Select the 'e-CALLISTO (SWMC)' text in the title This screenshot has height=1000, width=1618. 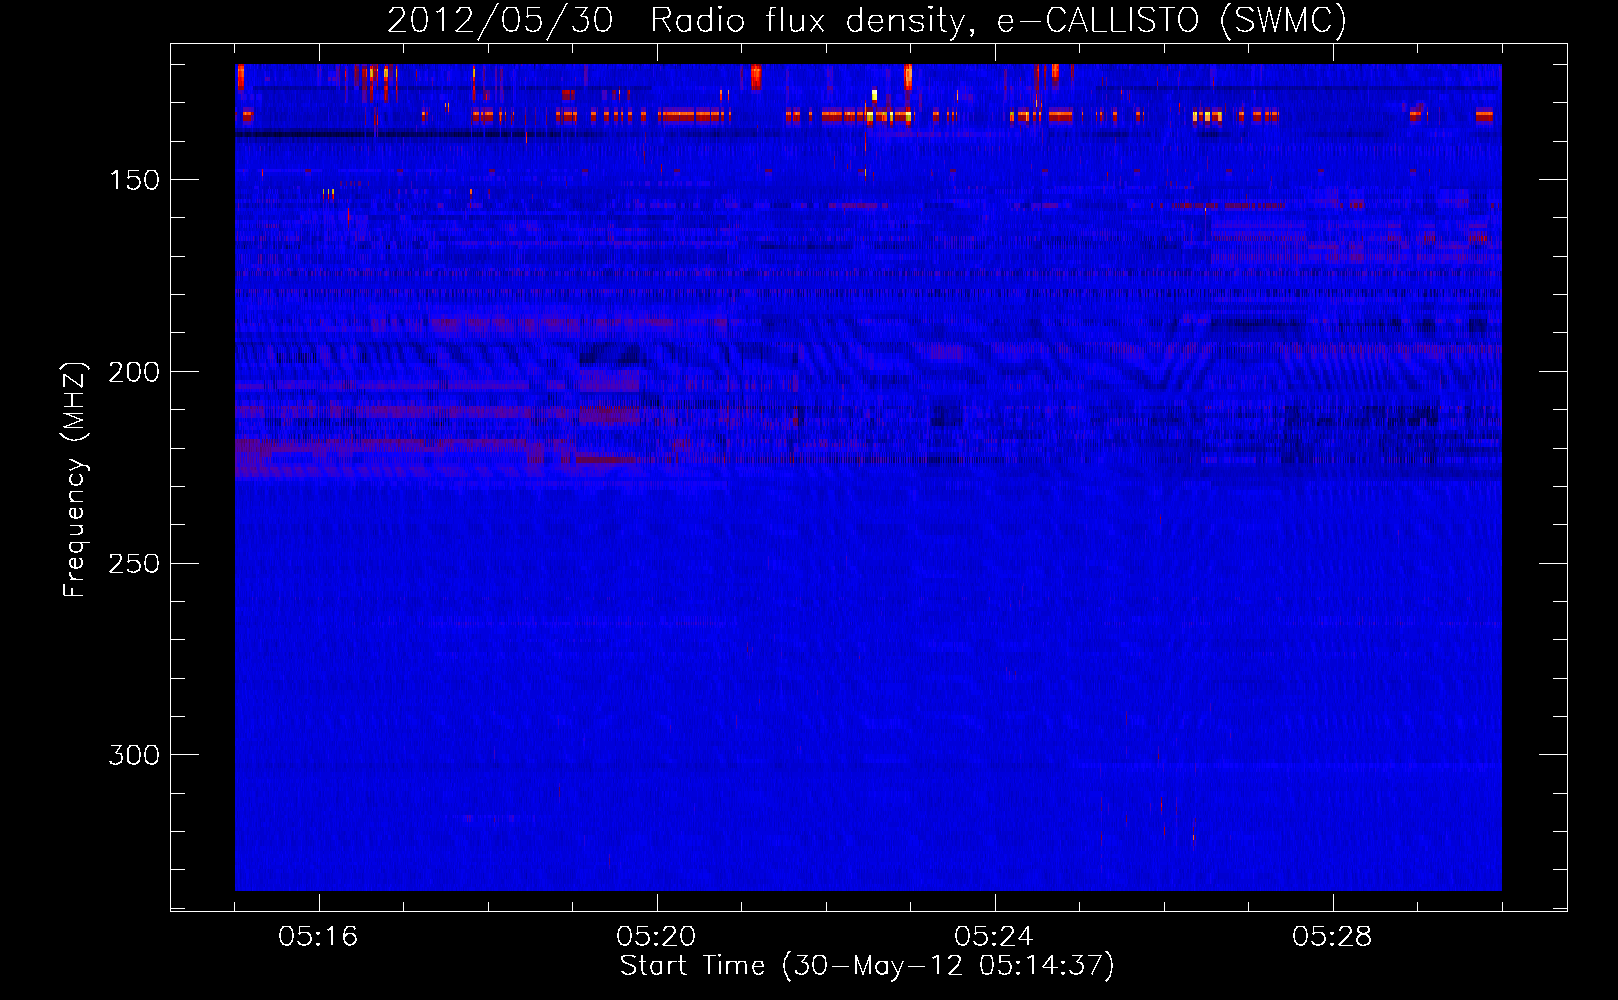tap(1172, 20)
